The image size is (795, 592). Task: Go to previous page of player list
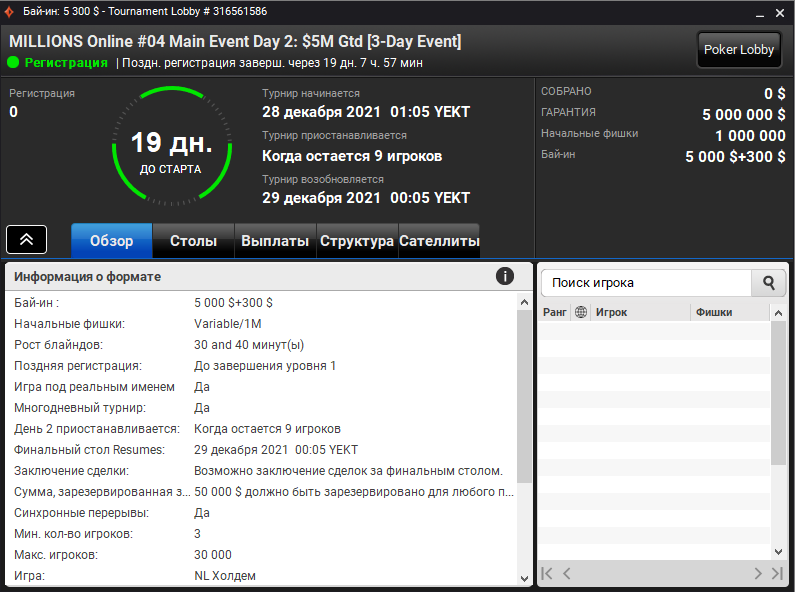567,573
